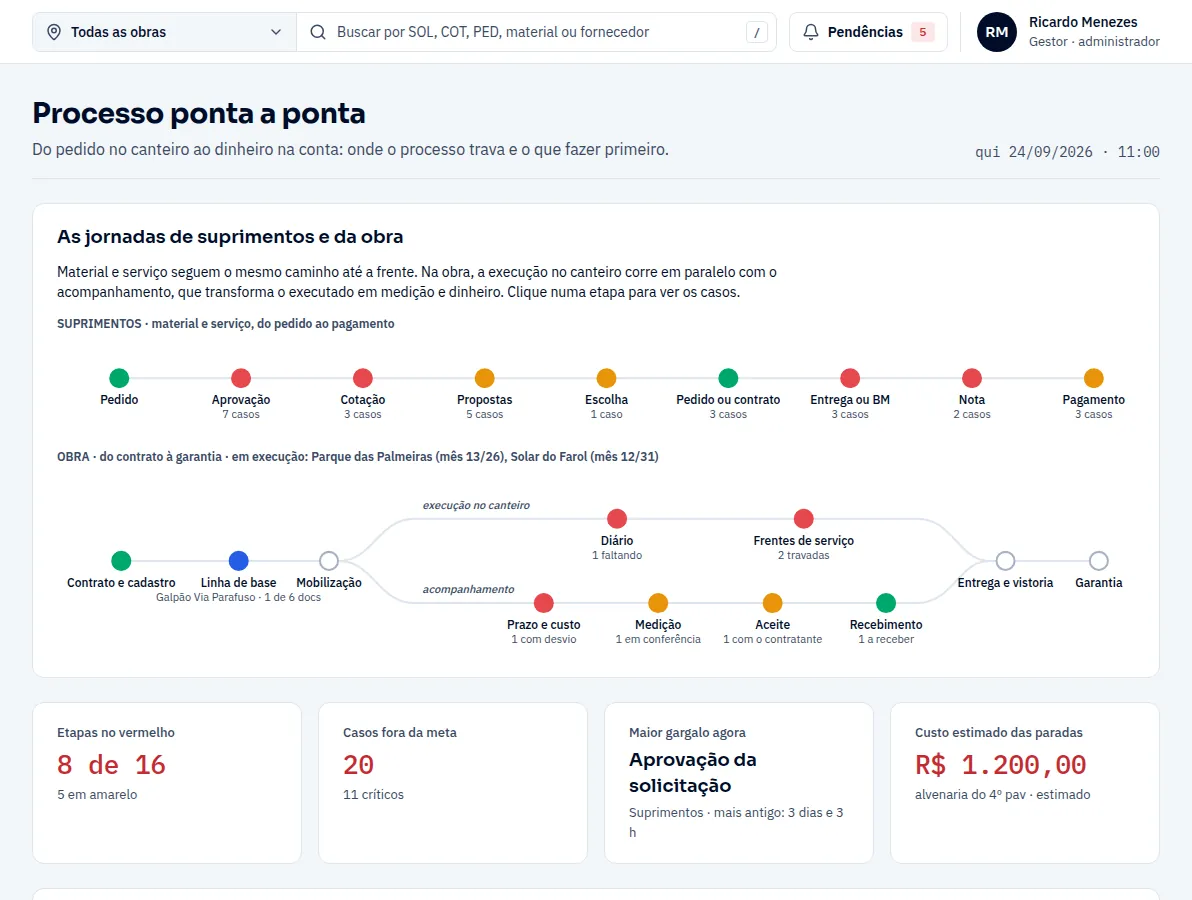
Task: Select the red Frentes de serviço node
Action: tap(804, 519)
